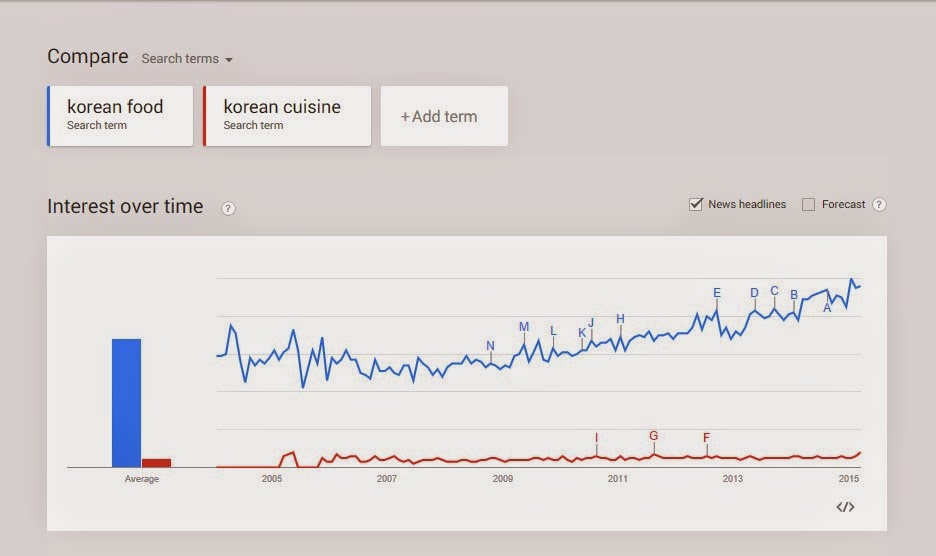936x556 pixels.
Task: Select the korean food search term
Action: click(x=120, y=116)
